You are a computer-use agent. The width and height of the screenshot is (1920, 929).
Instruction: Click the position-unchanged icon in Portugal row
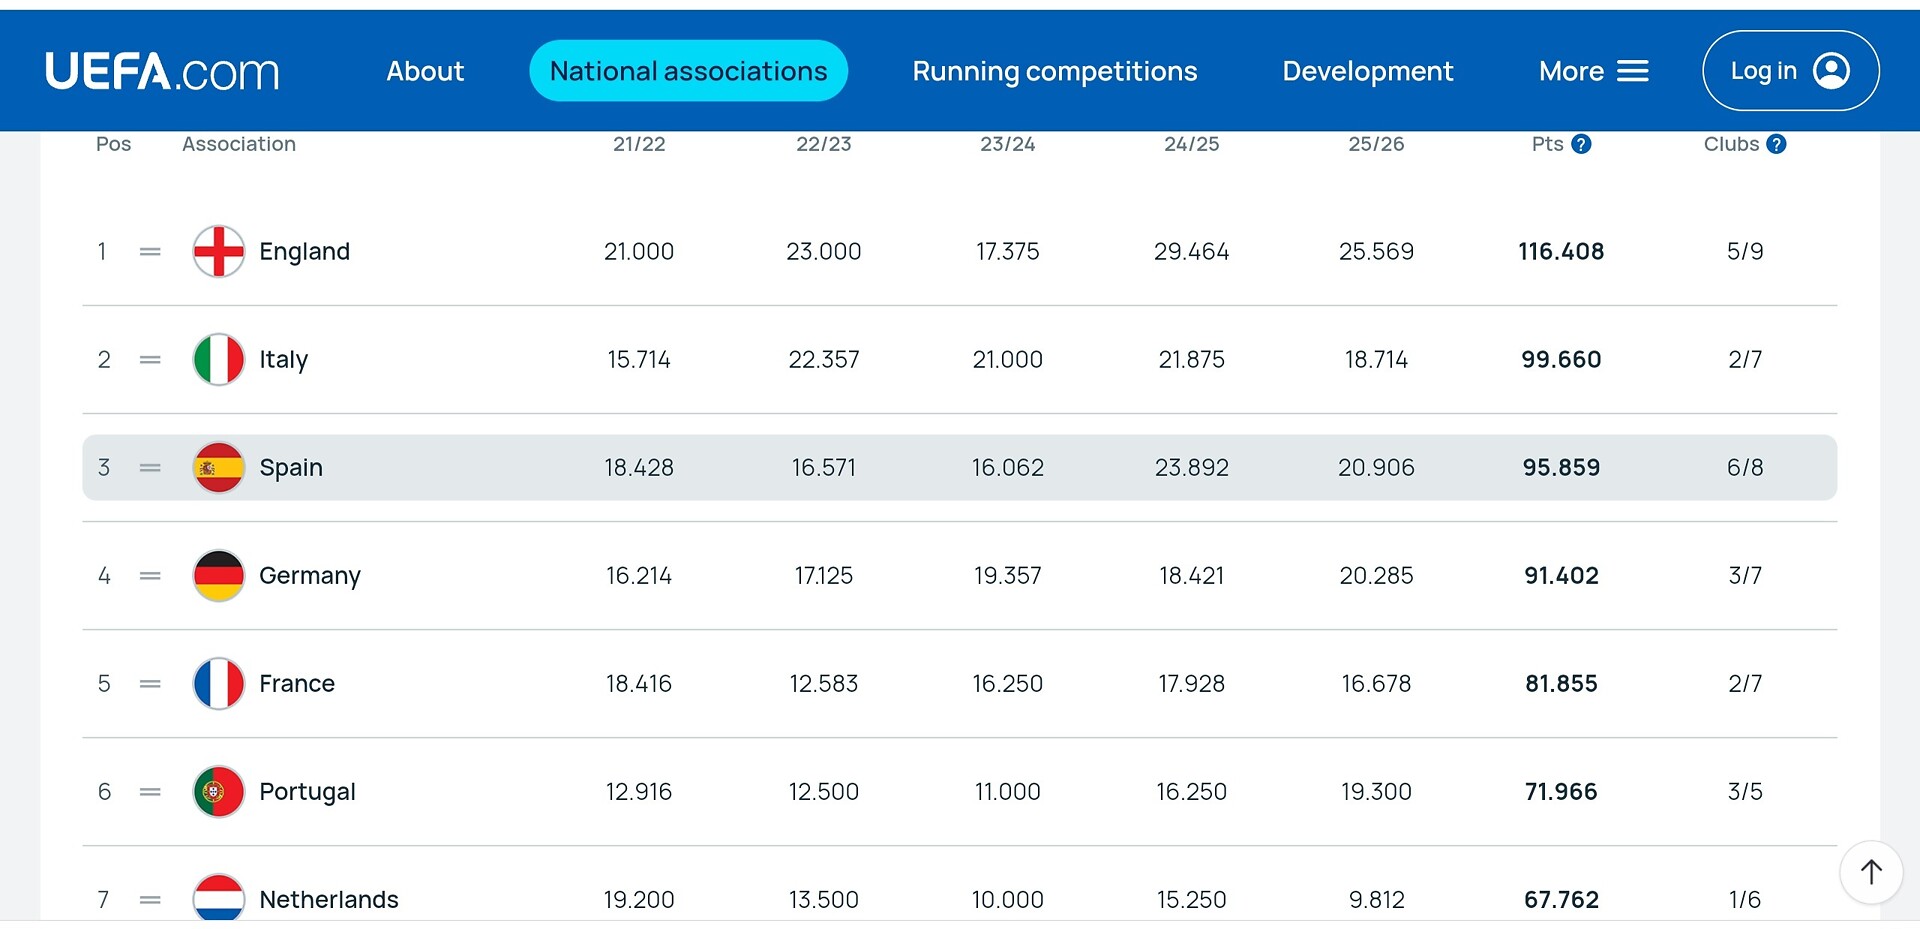click(x=150, y=792)
